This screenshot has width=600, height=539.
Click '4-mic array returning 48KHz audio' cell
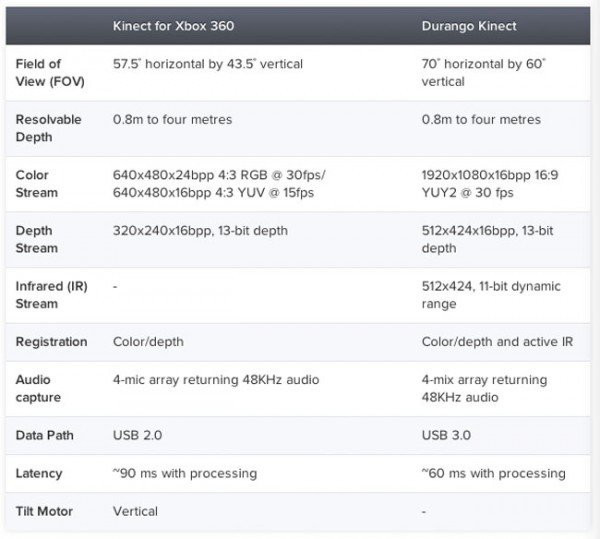[216, 380]
